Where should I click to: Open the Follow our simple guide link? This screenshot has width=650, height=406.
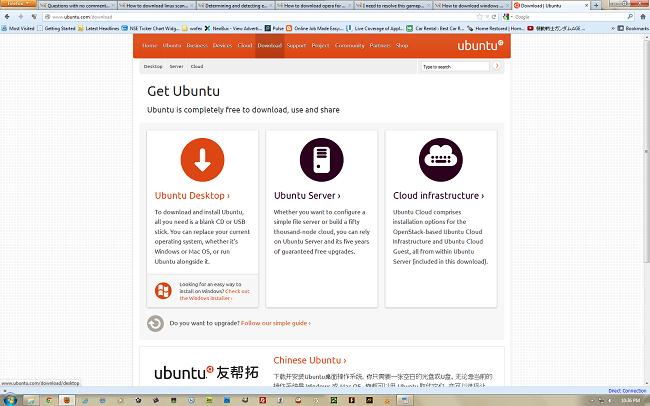pyautogui.click(x=276, y=323)
